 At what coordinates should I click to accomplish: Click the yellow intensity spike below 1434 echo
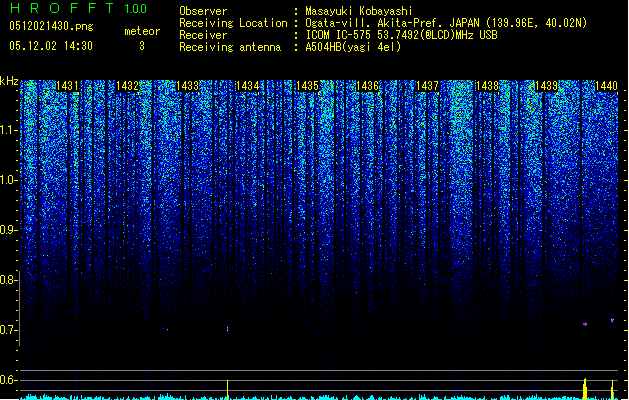point(227,390)
